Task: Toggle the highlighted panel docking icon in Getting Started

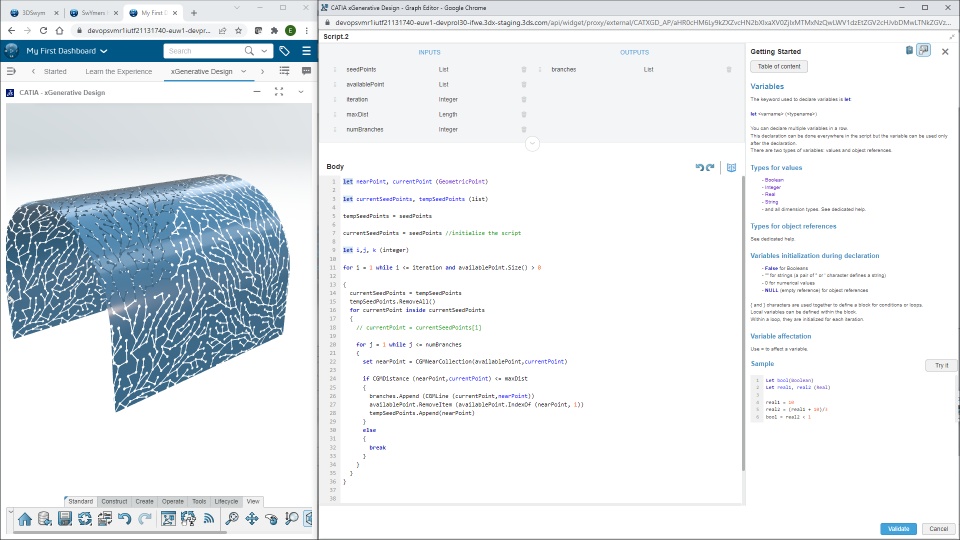Action: 923,51
